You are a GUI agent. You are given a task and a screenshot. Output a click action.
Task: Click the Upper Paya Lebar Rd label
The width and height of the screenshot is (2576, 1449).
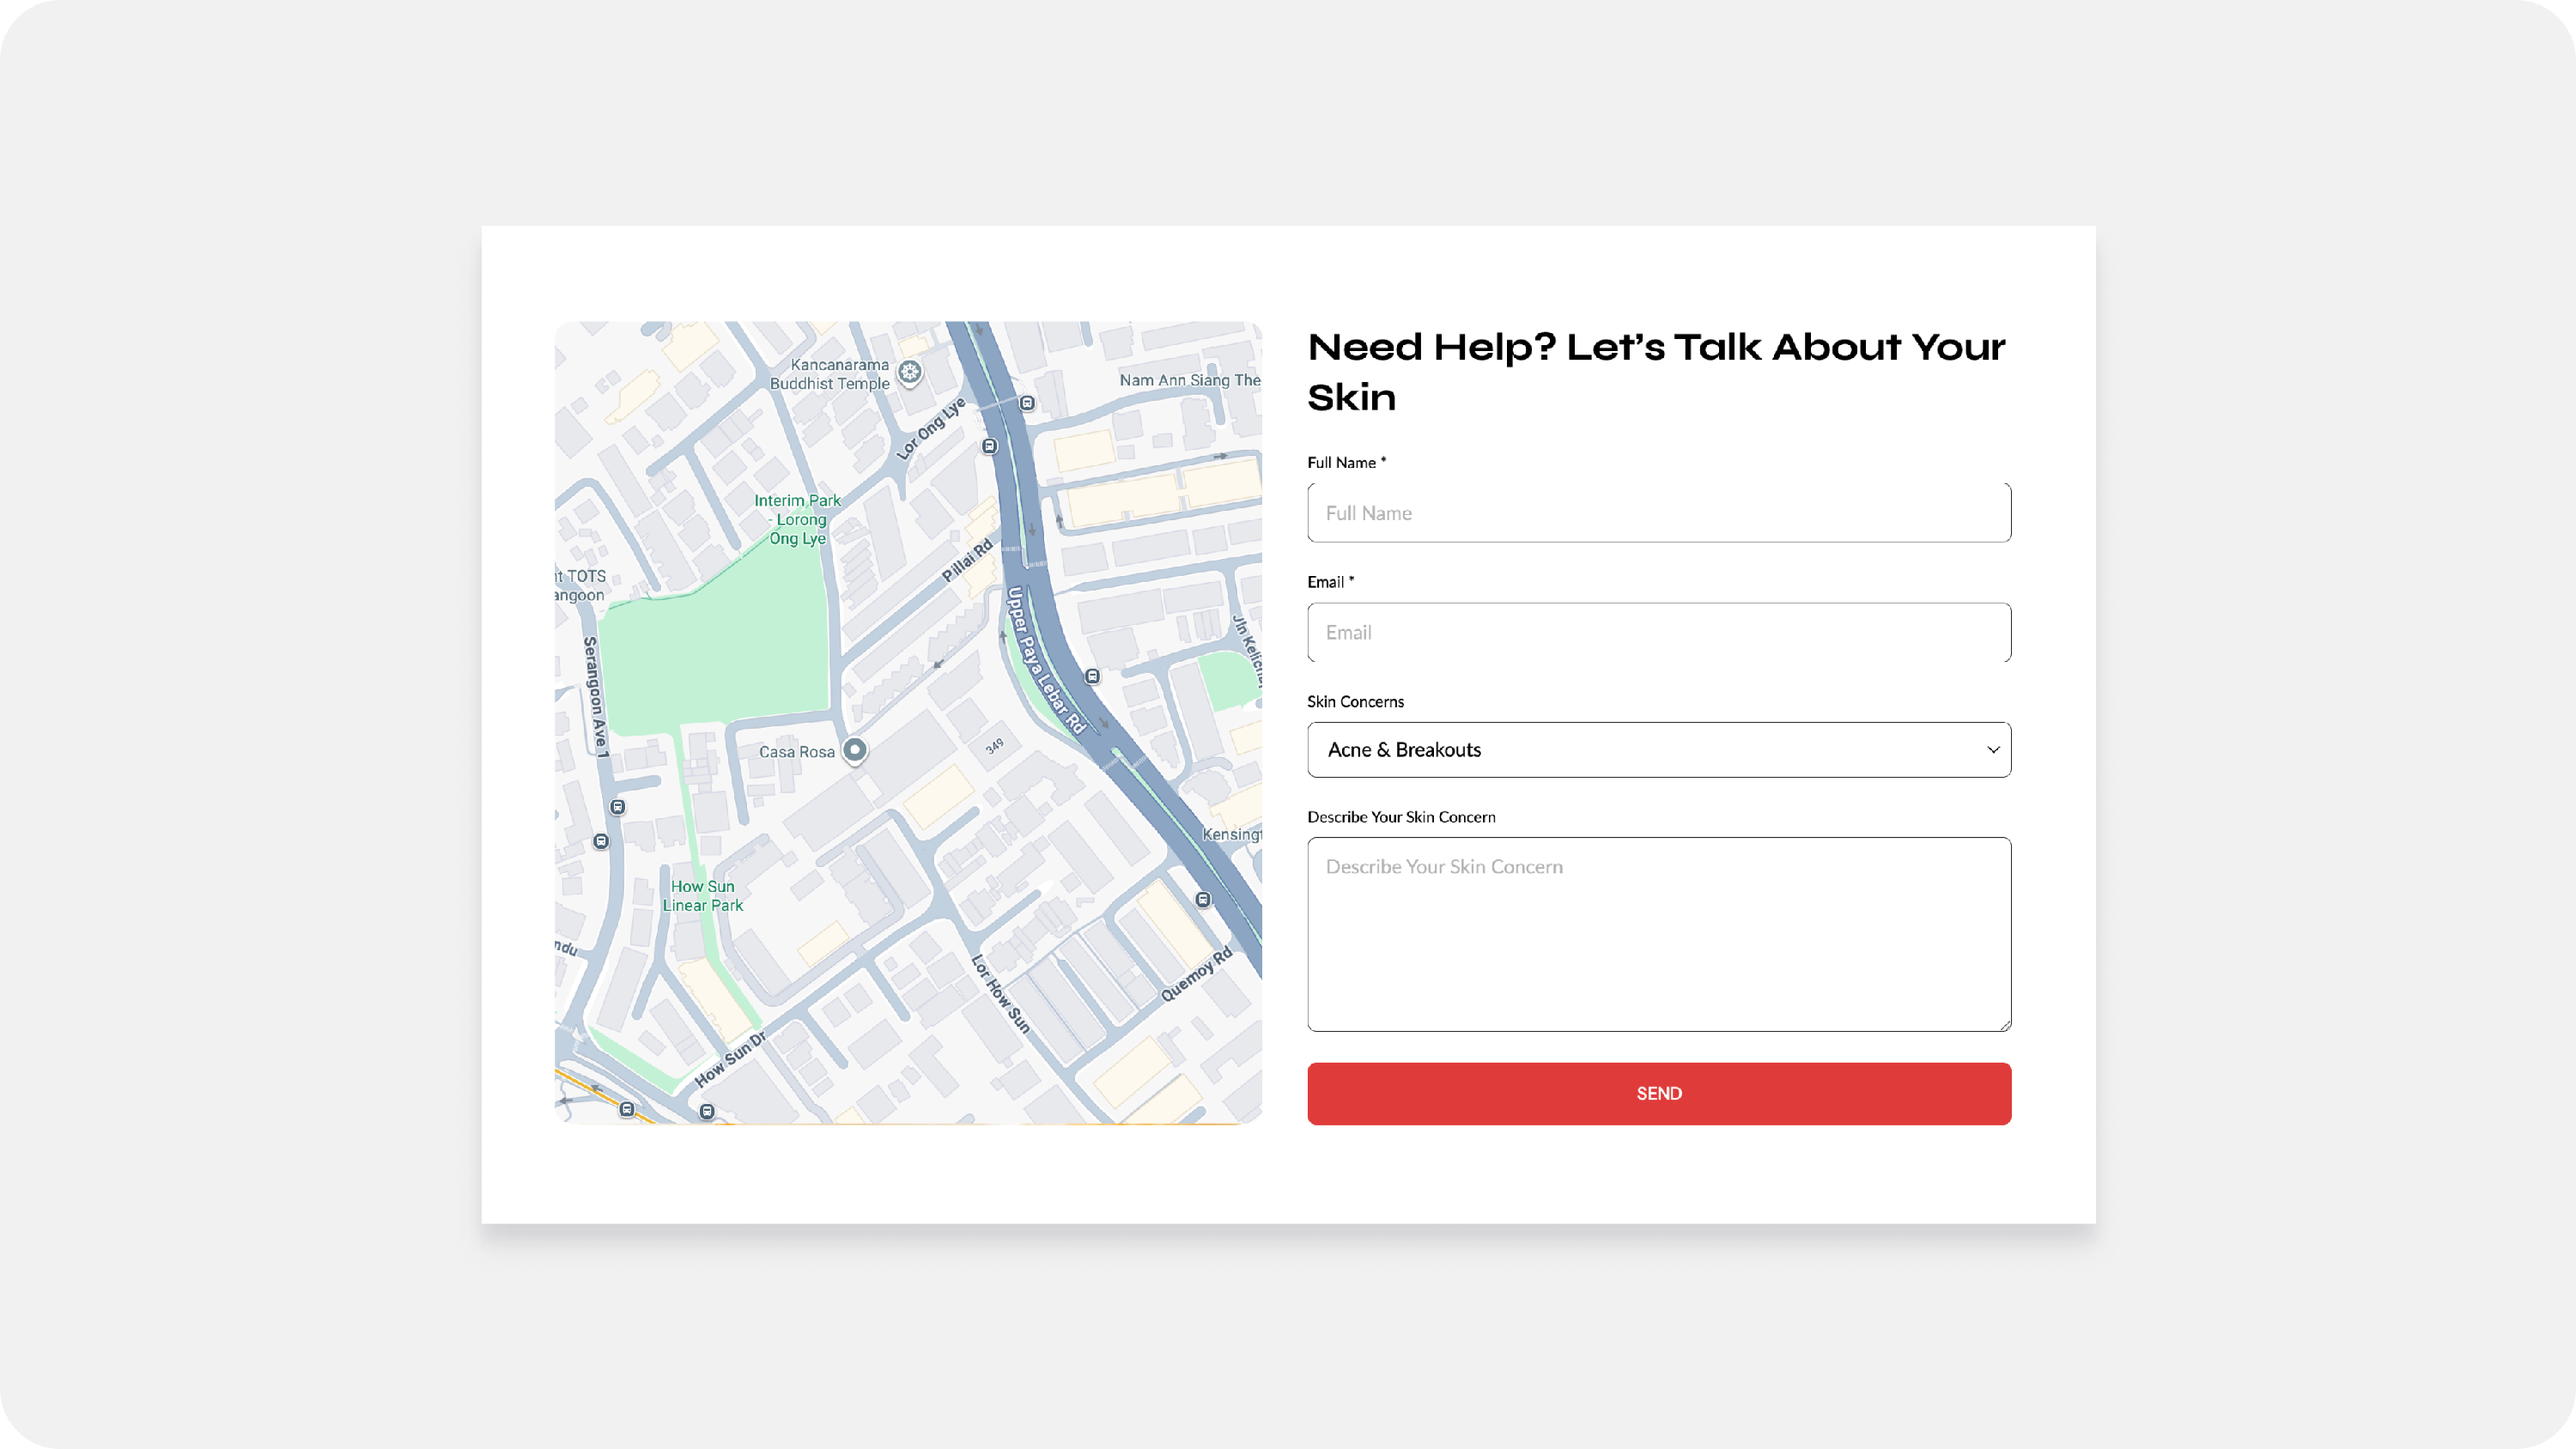pyautogui.click(x=1045, y=660)
